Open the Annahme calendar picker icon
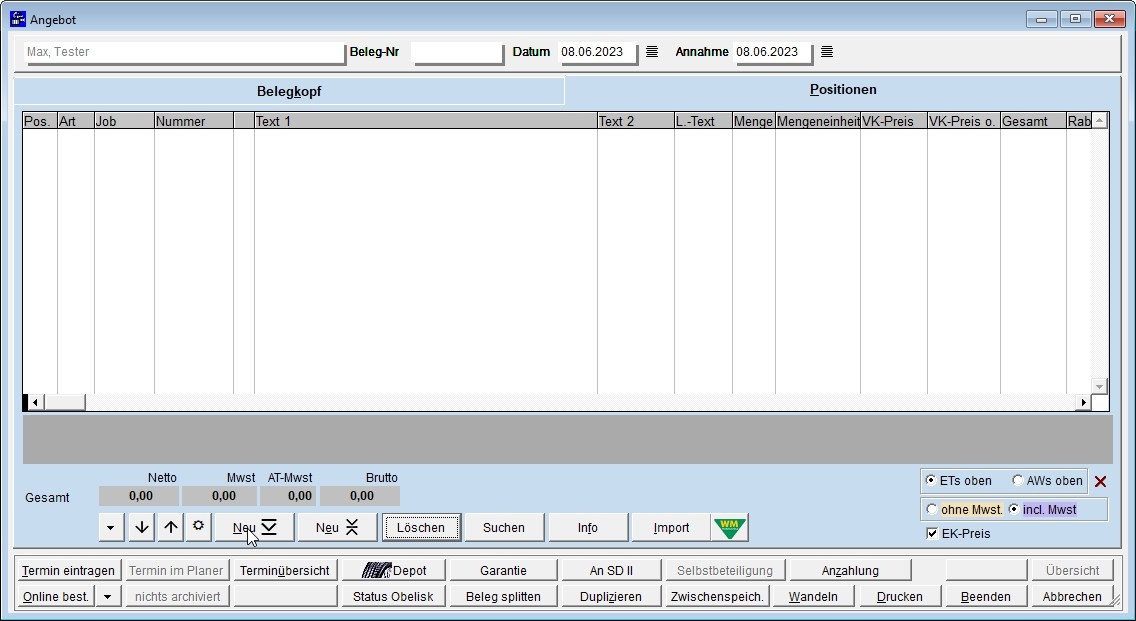Viewport: 1136px width, 621px height. coord(827,51)
